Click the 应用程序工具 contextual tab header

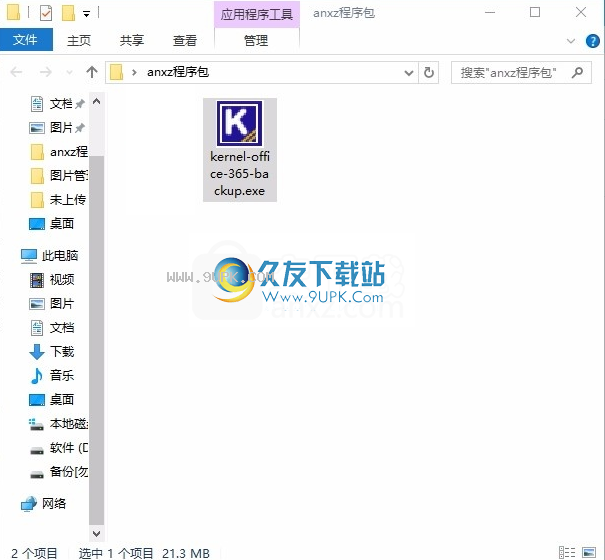257,15
